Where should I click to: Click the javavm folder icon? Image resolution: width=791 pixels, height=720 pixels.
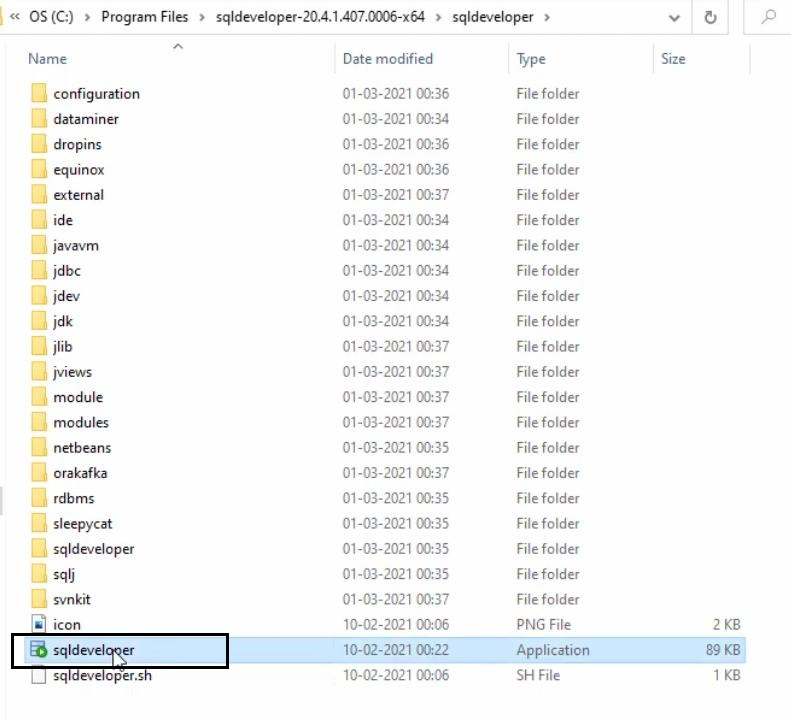click(39, 245)
